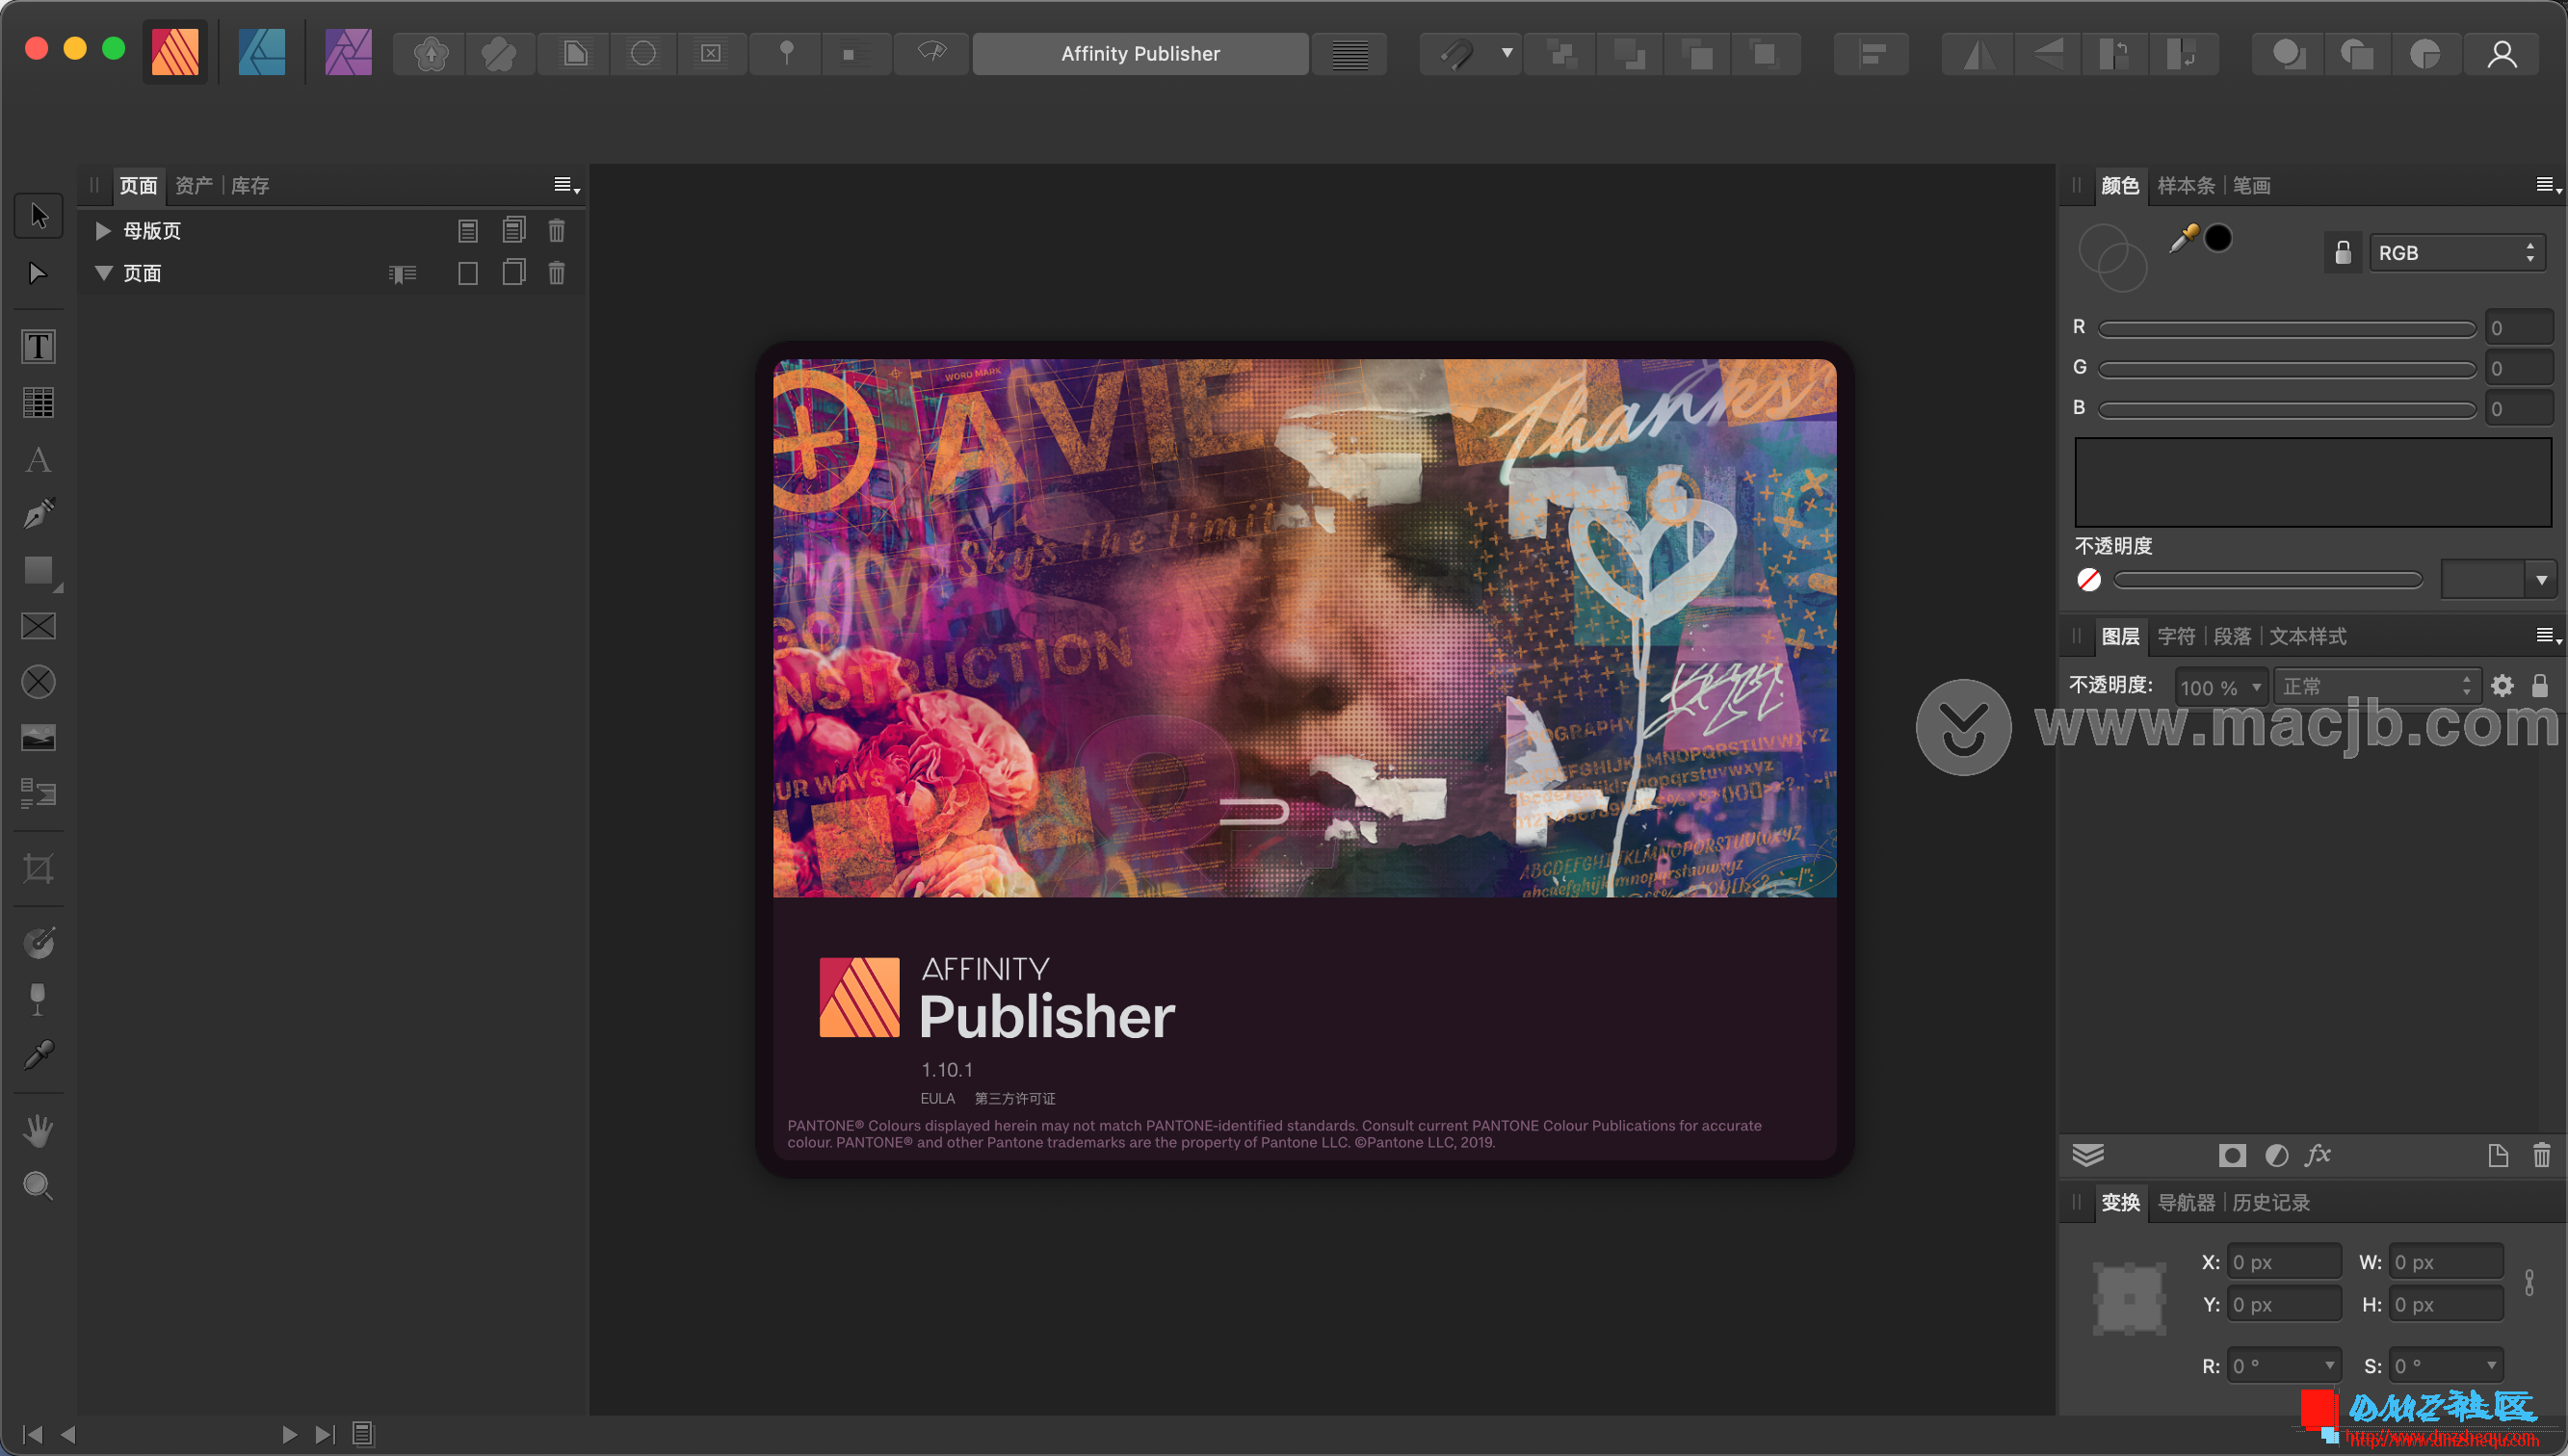Select the Place Image tool
The height and width of the screenshot is (1456, 2568).
pyautogui.click(x=38, y=737)
